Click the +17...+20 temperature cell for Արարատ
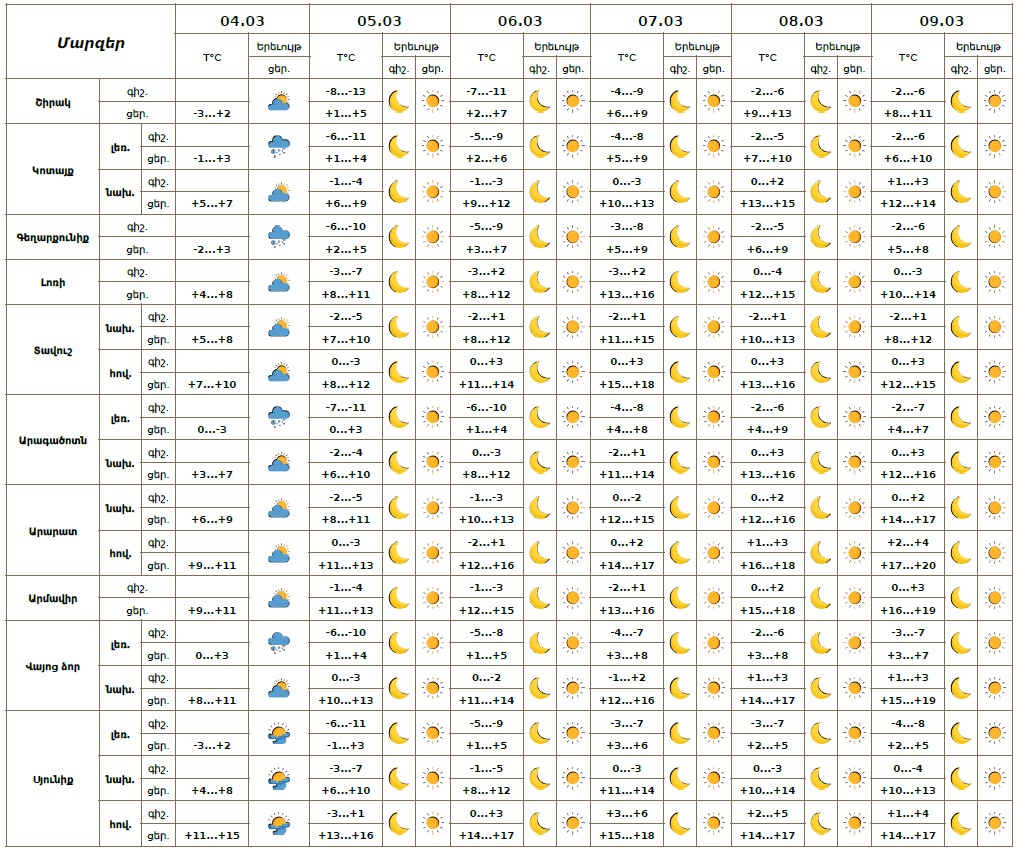Viewport: 1016px width, 855px height. click(908, 565)
